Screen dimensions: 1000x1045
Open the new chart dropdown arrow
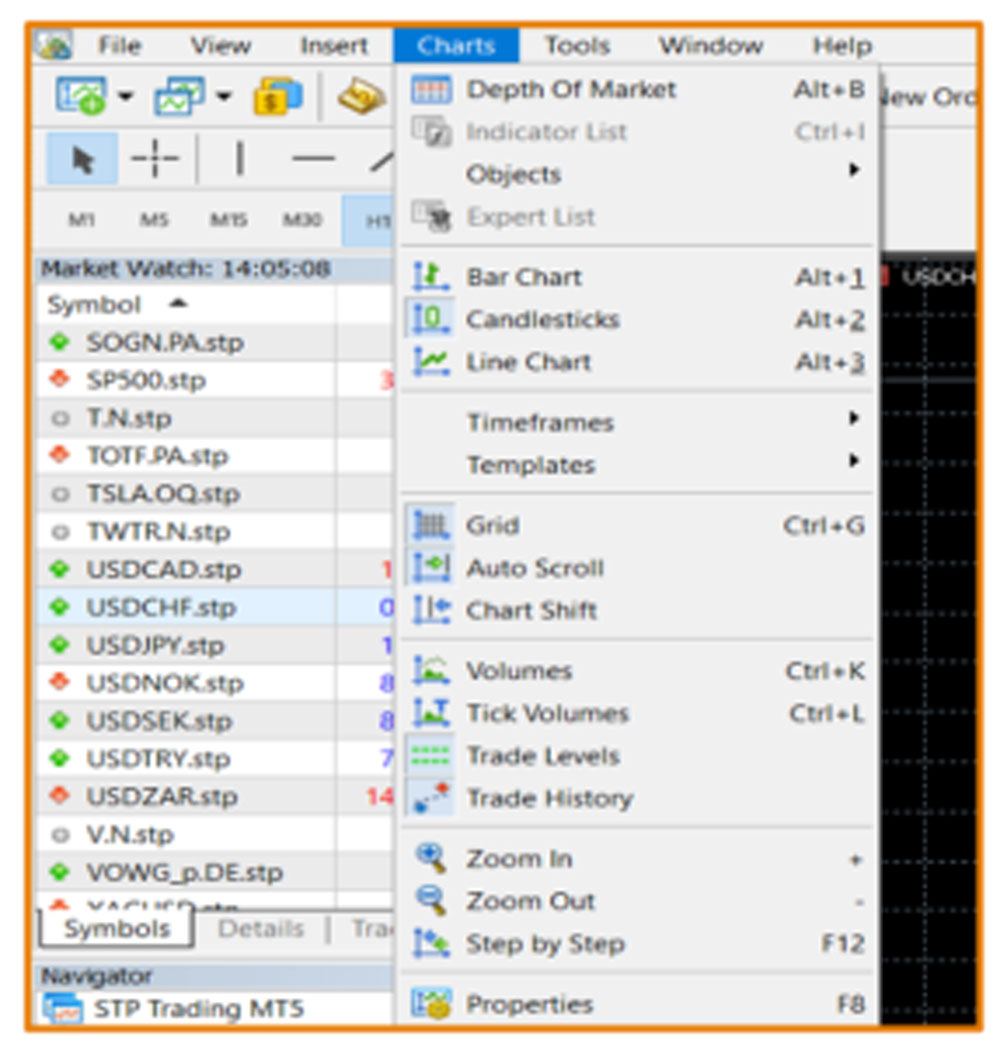pos(125,96)
